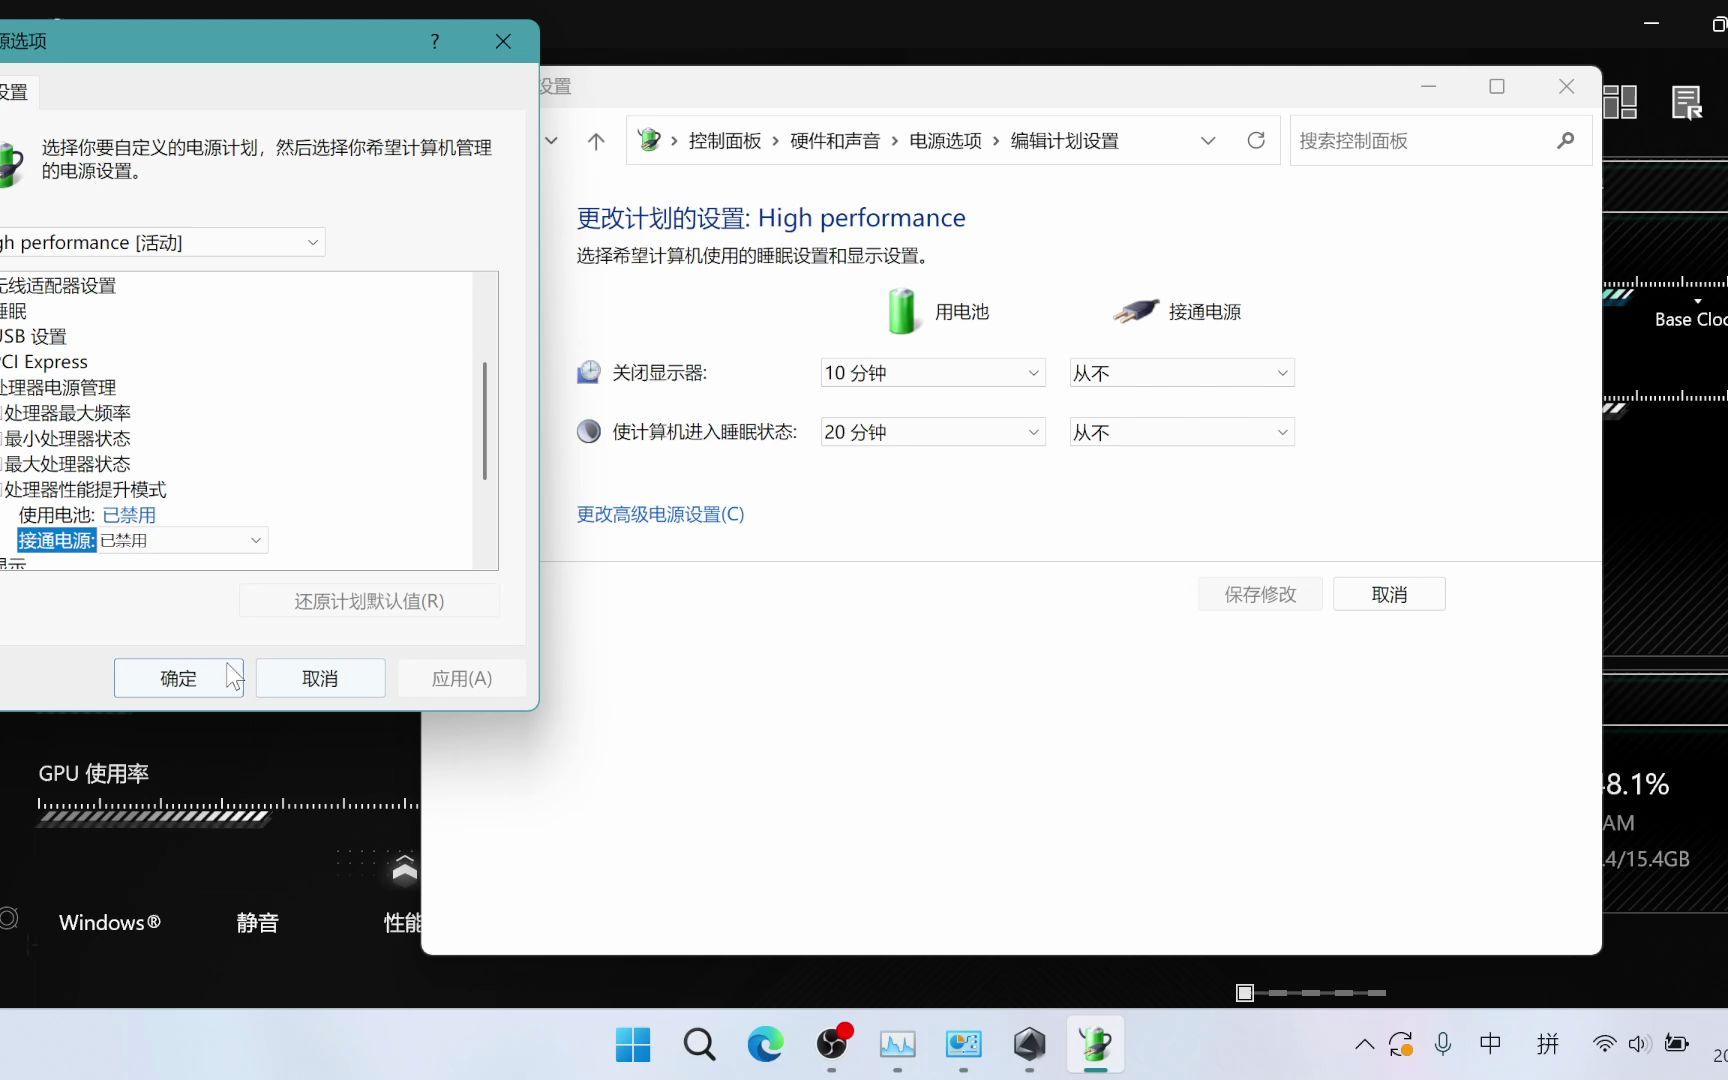Select 静音 mode in background app

click(257, 923)
